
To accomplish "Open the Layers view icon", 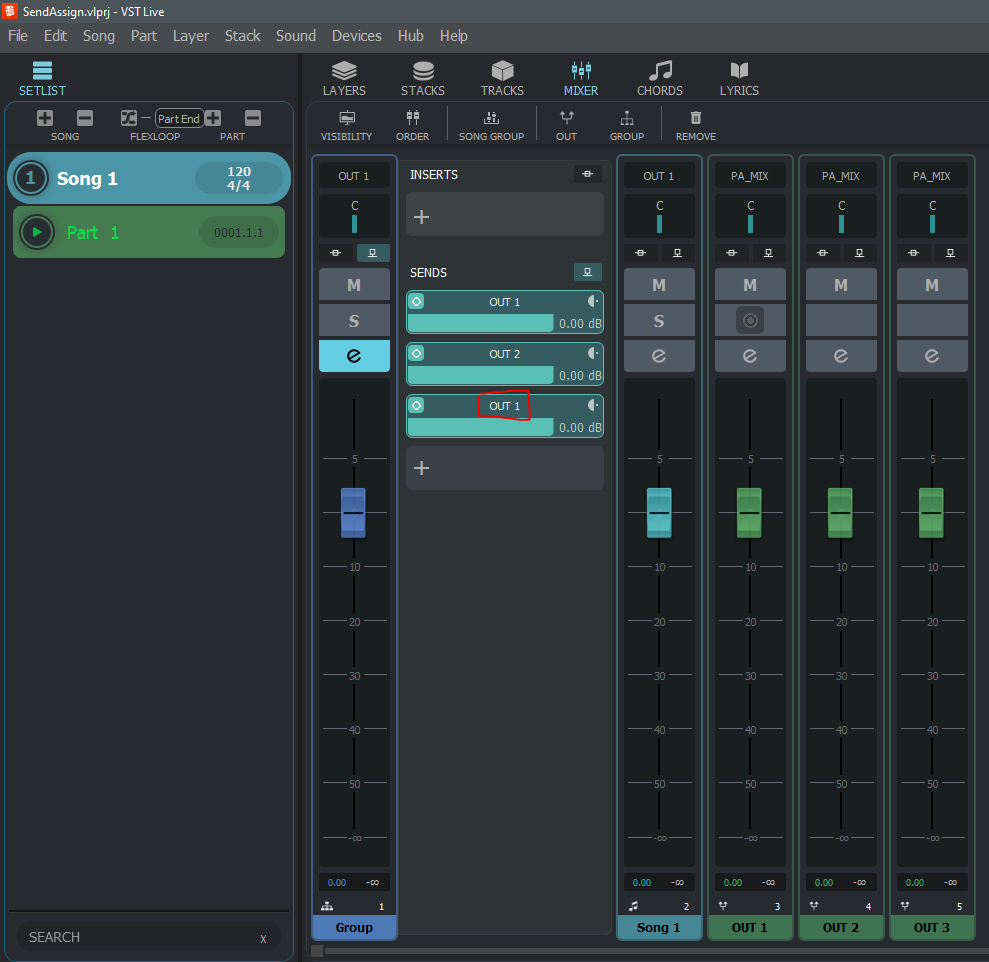I will coord(344,71).
